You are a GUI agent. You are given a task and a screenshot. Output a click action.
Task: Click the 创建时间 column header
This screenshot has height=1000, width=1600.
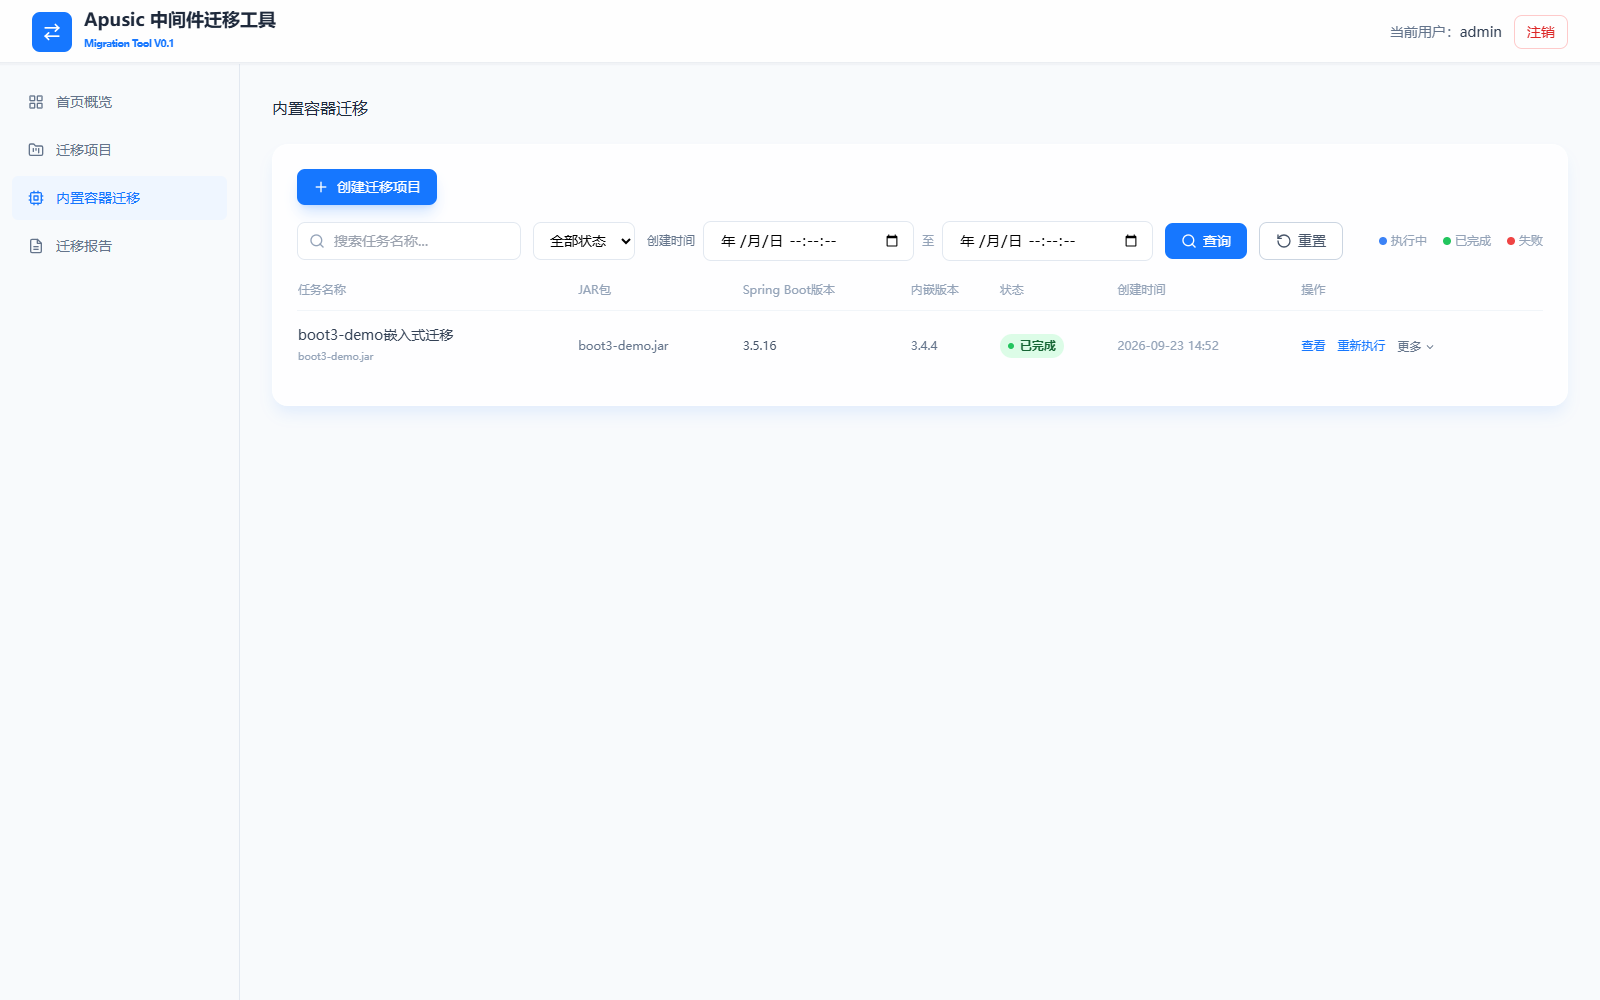point(1141,290)
